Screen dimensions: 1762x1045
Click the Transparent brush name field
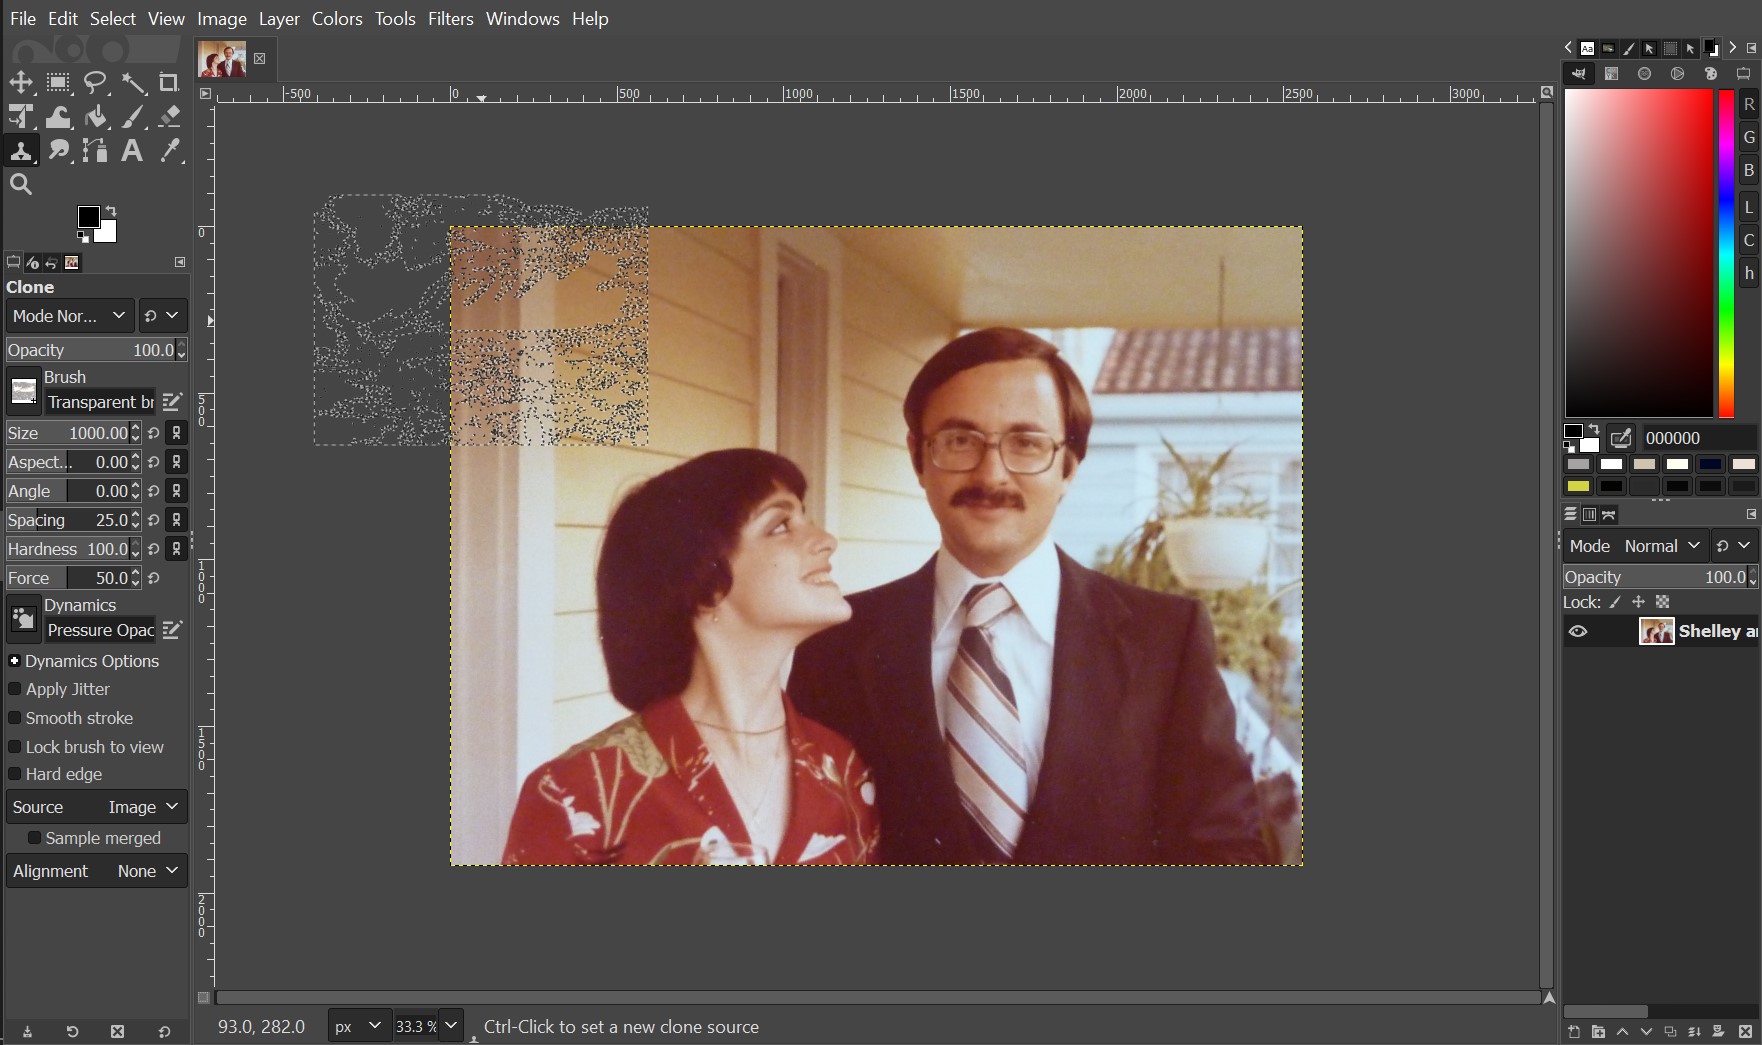point(100,402)
